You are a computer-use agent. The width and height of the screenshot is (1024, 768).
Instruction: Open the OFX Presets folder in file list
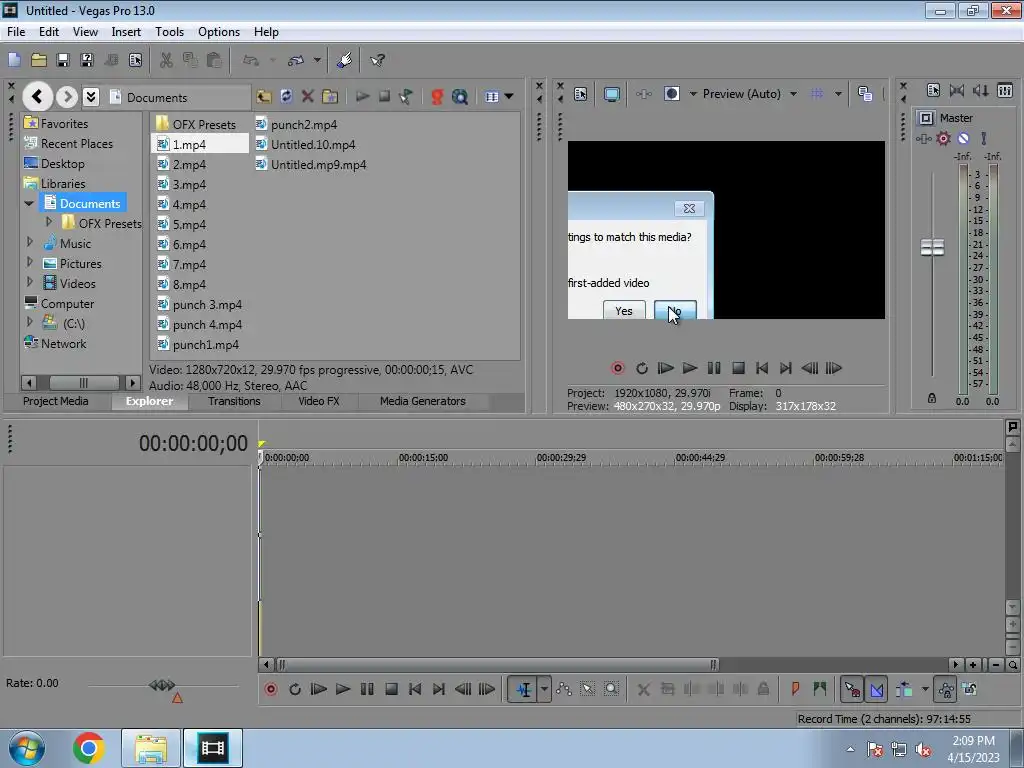point(195,124)
